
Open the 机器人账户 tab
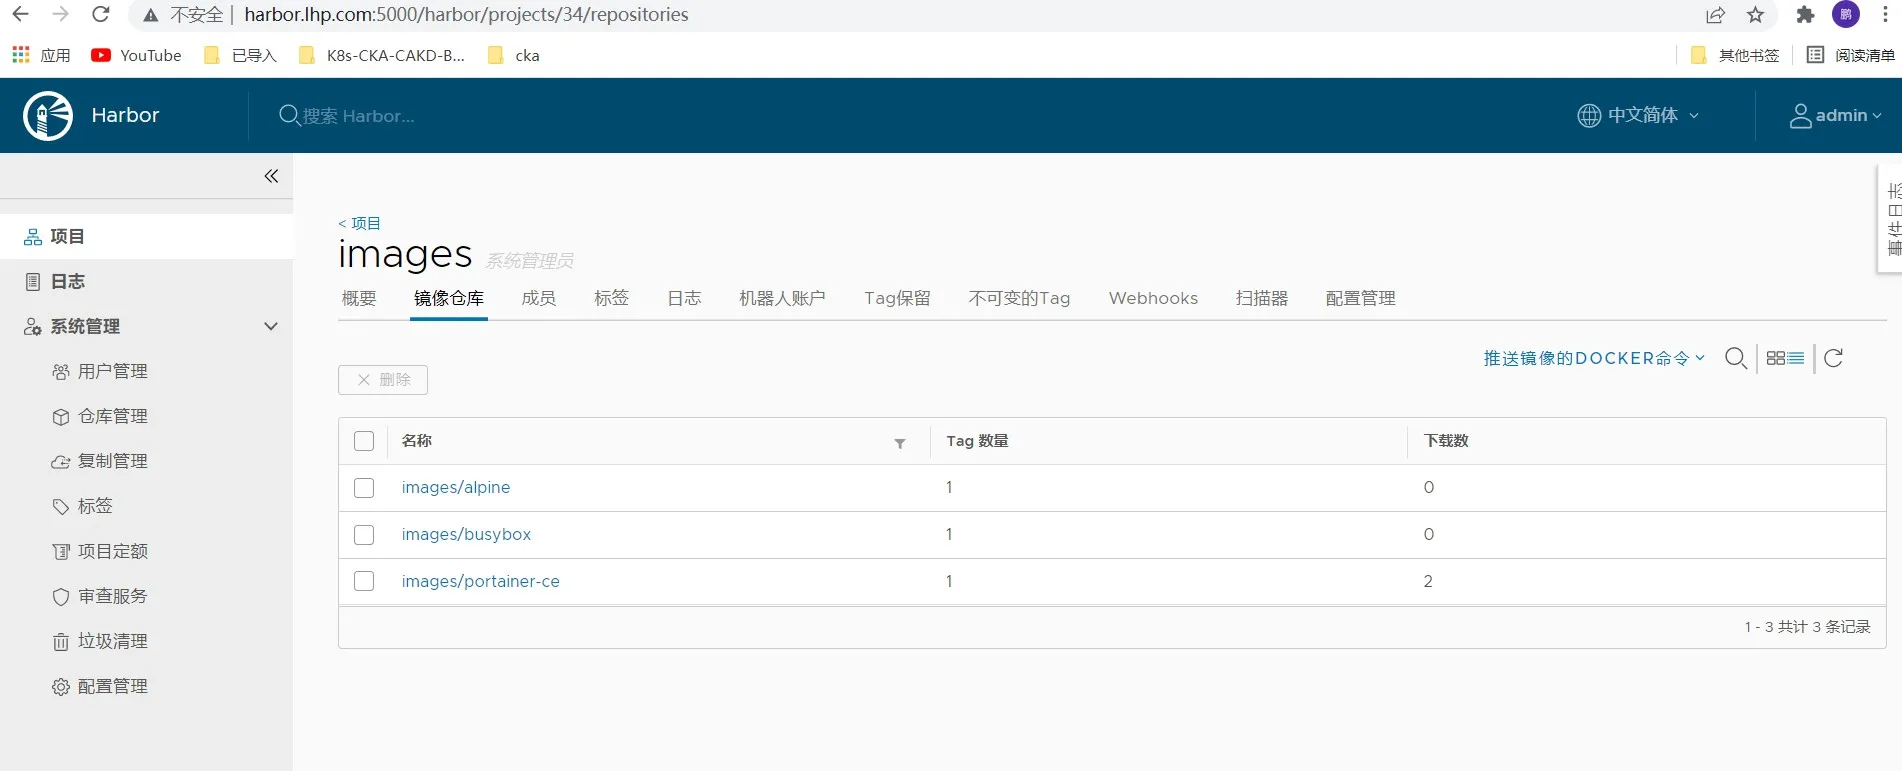pyautogui.click(x=782, y=298)
